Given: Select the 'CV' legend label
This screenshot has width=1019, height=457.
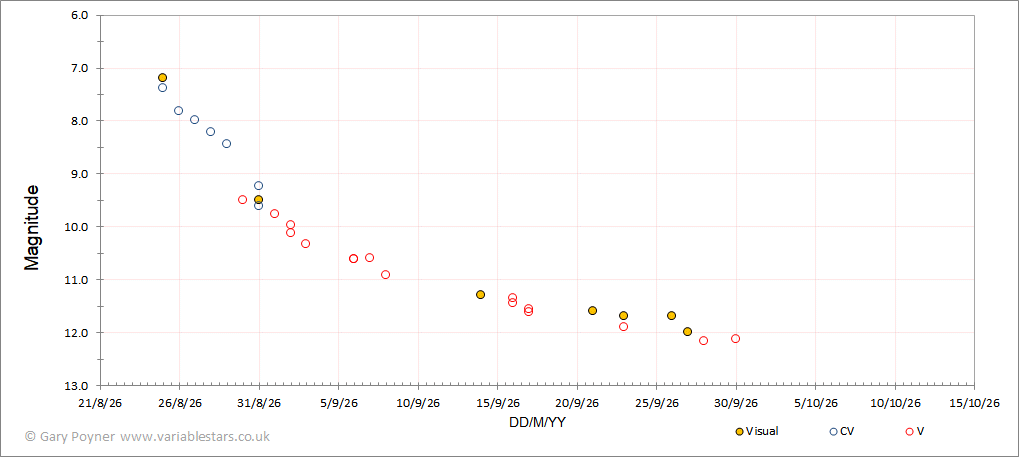Looking at the screenshot, I should [x=847, y=431].
